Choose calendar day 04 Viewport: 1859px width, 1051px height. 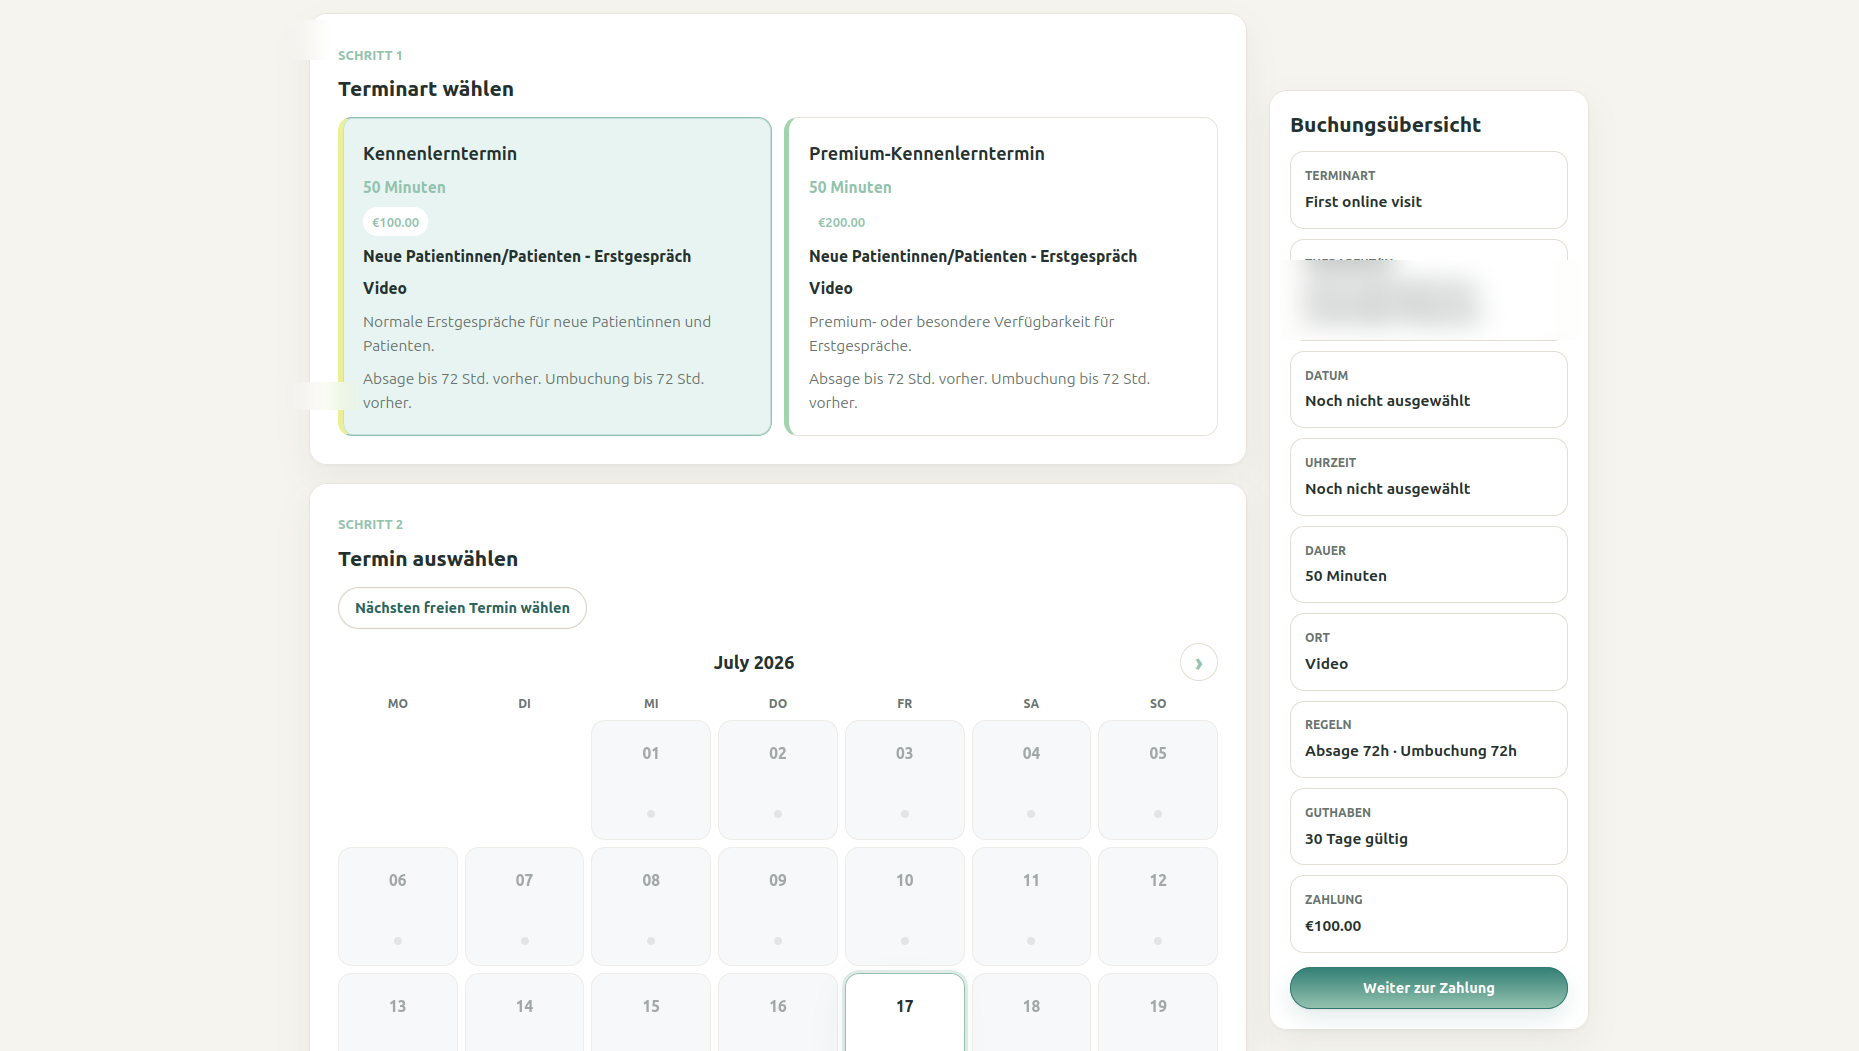click(x=1031, y=780)
